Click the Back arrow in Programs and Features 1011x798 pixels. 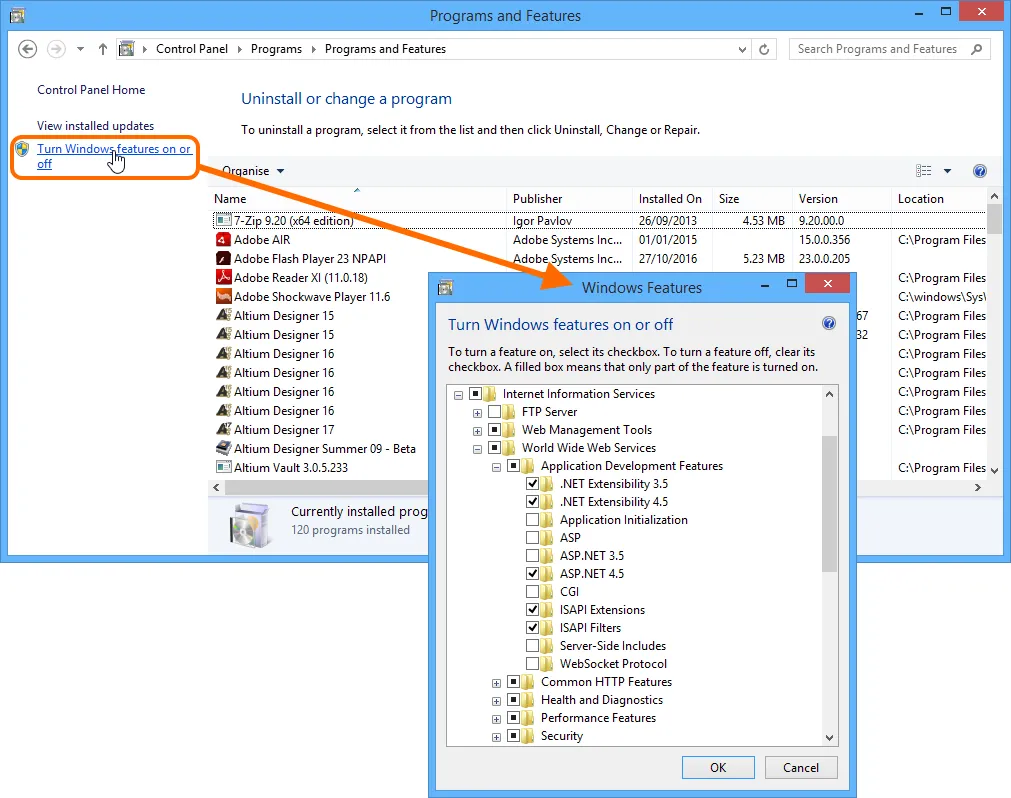click(27, 49)
